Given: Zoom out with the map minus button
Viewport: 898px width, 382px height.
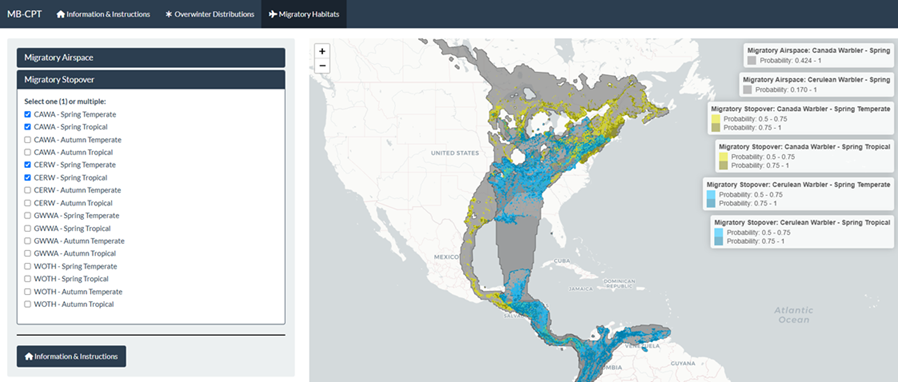Looking at the screenshot, I should coord(322,66).
